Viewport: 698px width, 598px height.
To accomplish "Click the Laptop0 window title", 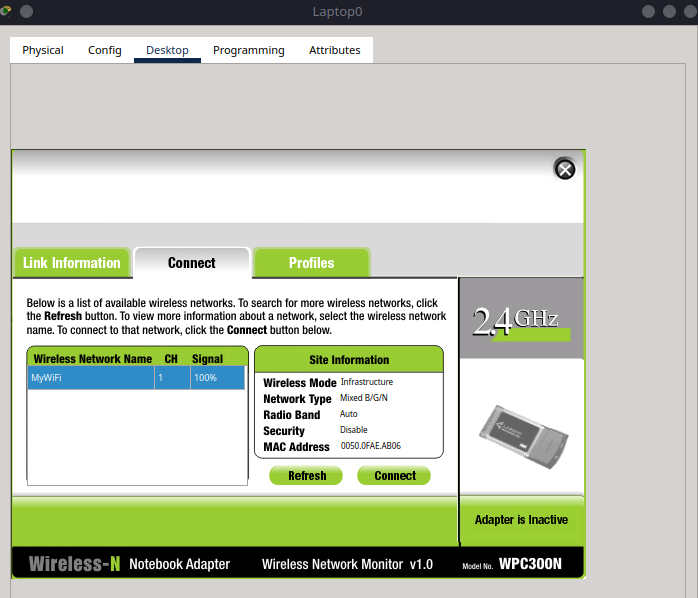I will (x=337, y=12).
